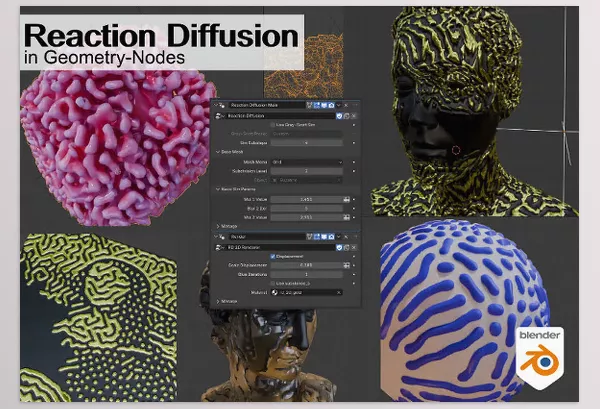Collapse the Reaction Diffusion Main modifier panel
This screenshot has height=409, width=600.
click(x=215, y=105)
